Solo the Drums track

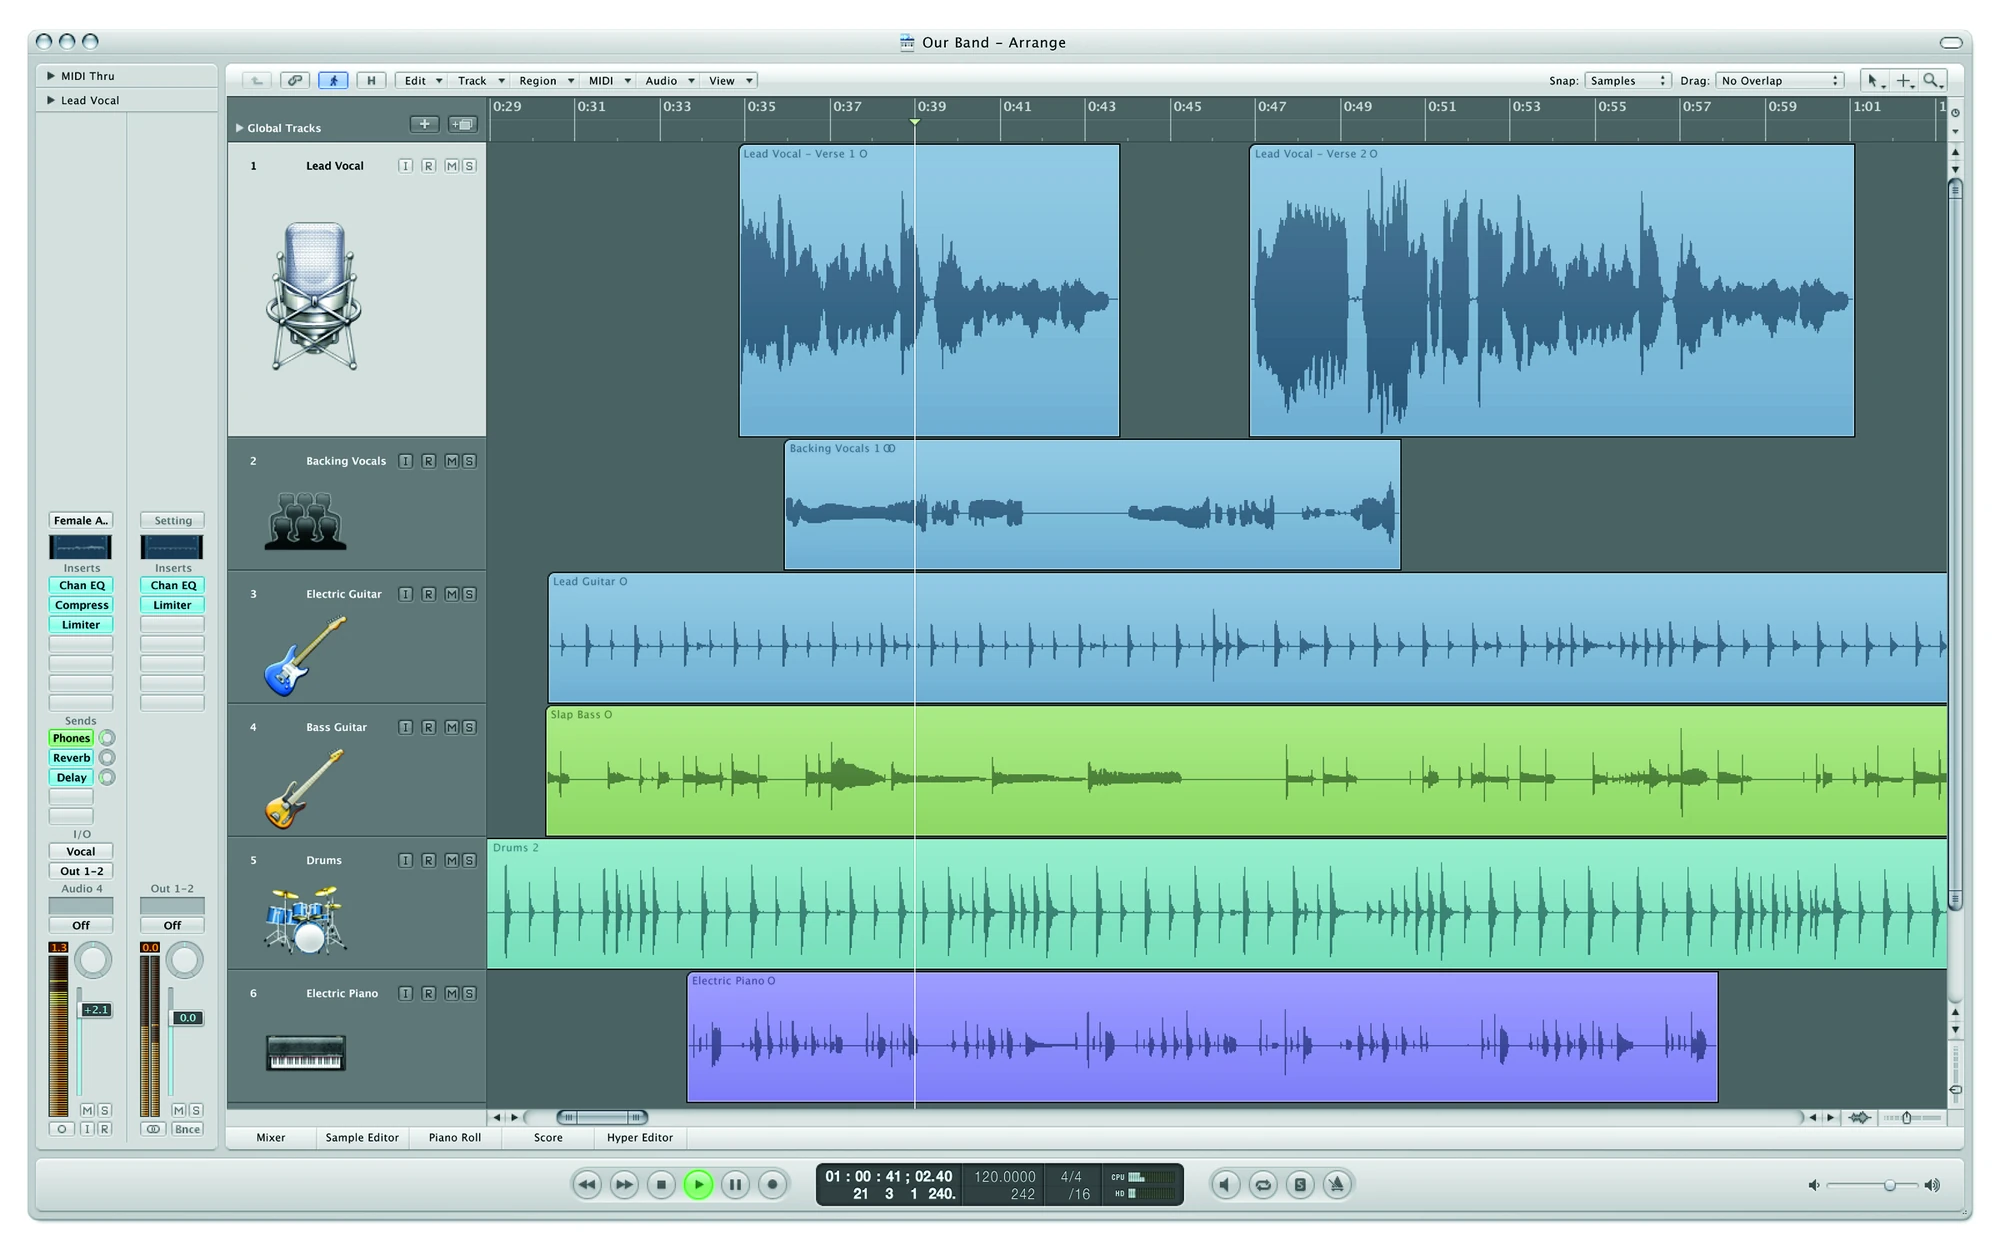tap(469, 860)
